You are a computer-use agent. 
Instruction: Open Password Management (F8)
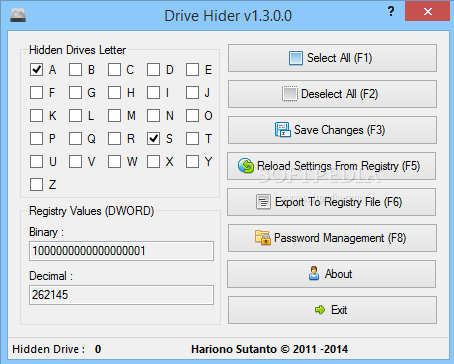click(x=332, y=238)
